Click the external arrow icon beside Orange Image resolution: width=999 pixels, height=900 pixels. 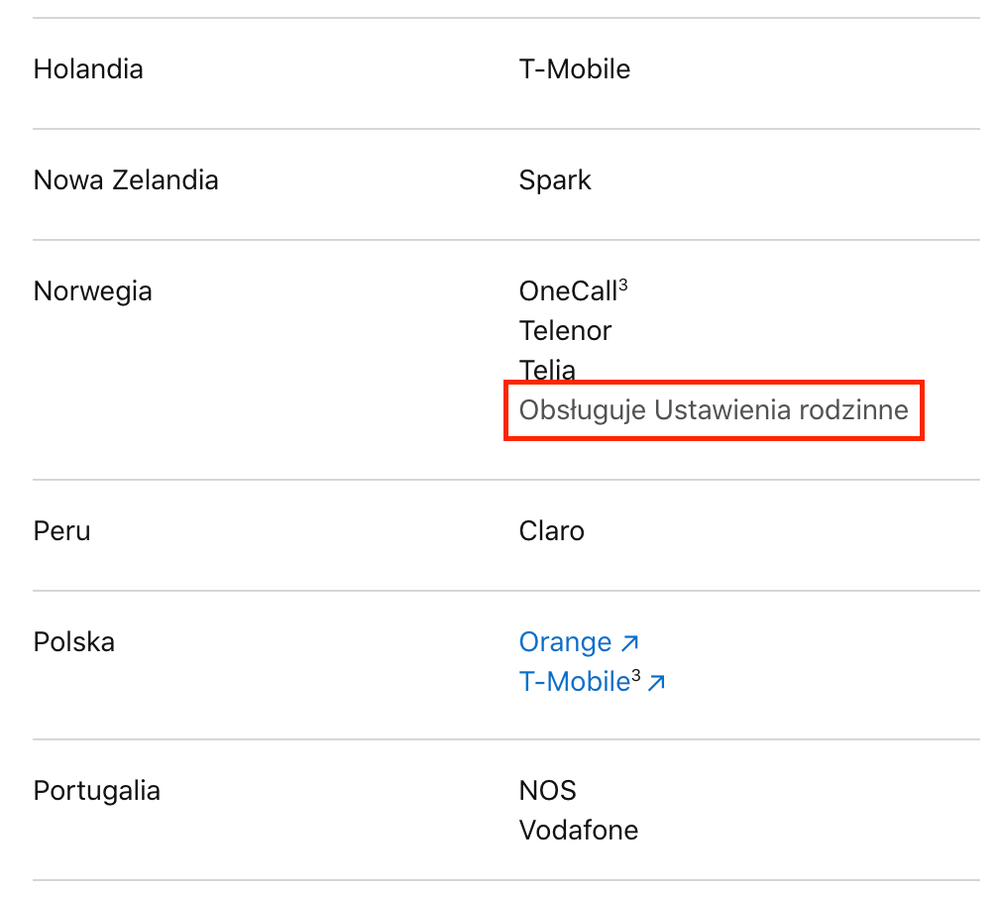(629, 643)
